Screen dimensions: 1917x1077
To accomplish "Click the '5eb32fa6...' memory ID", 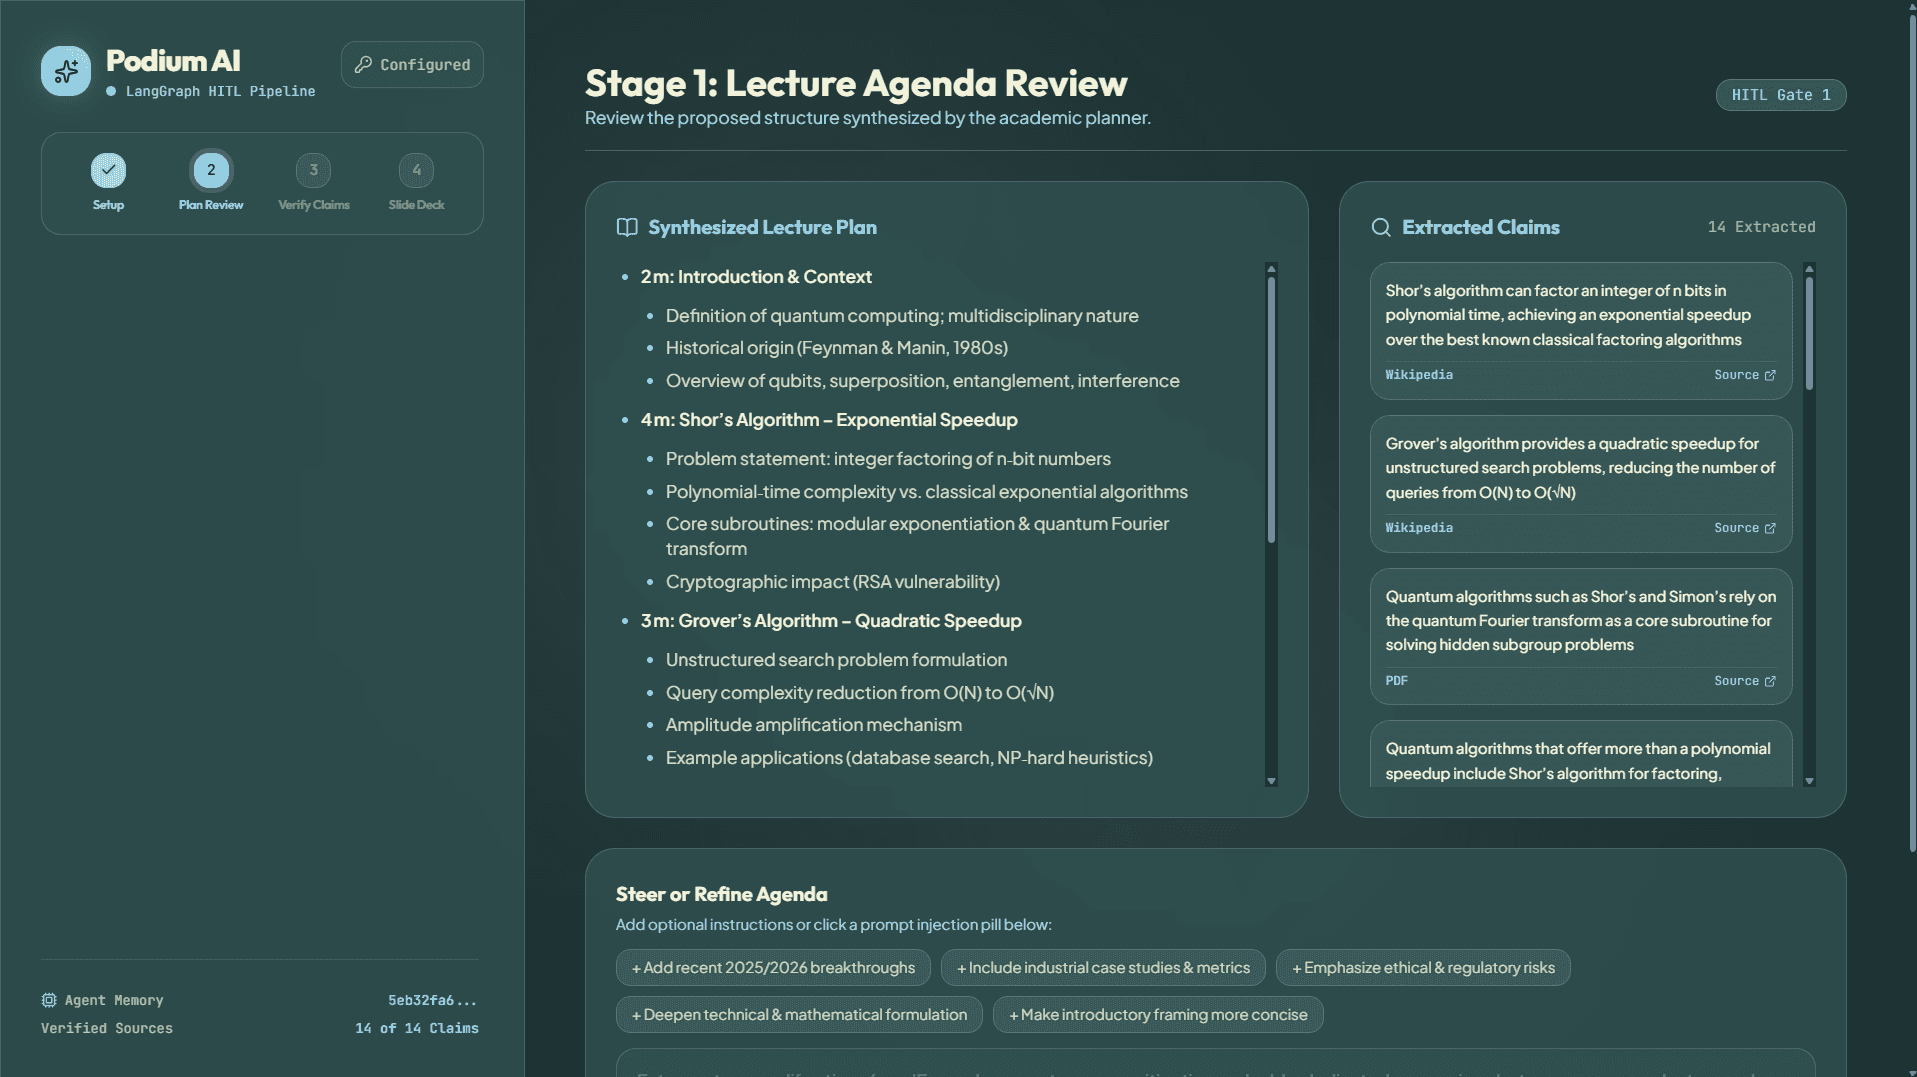I will 433,1000.
